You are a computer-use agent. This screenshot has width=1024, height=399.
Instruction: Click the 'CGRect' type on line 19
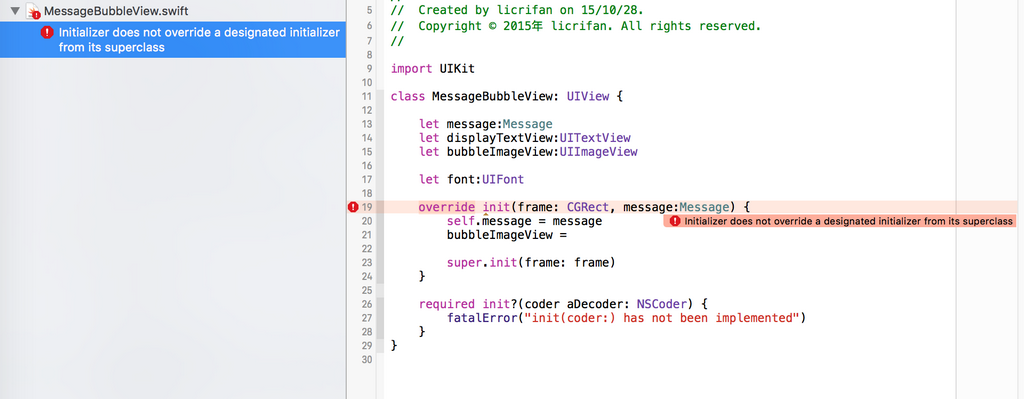click(588, 207)
